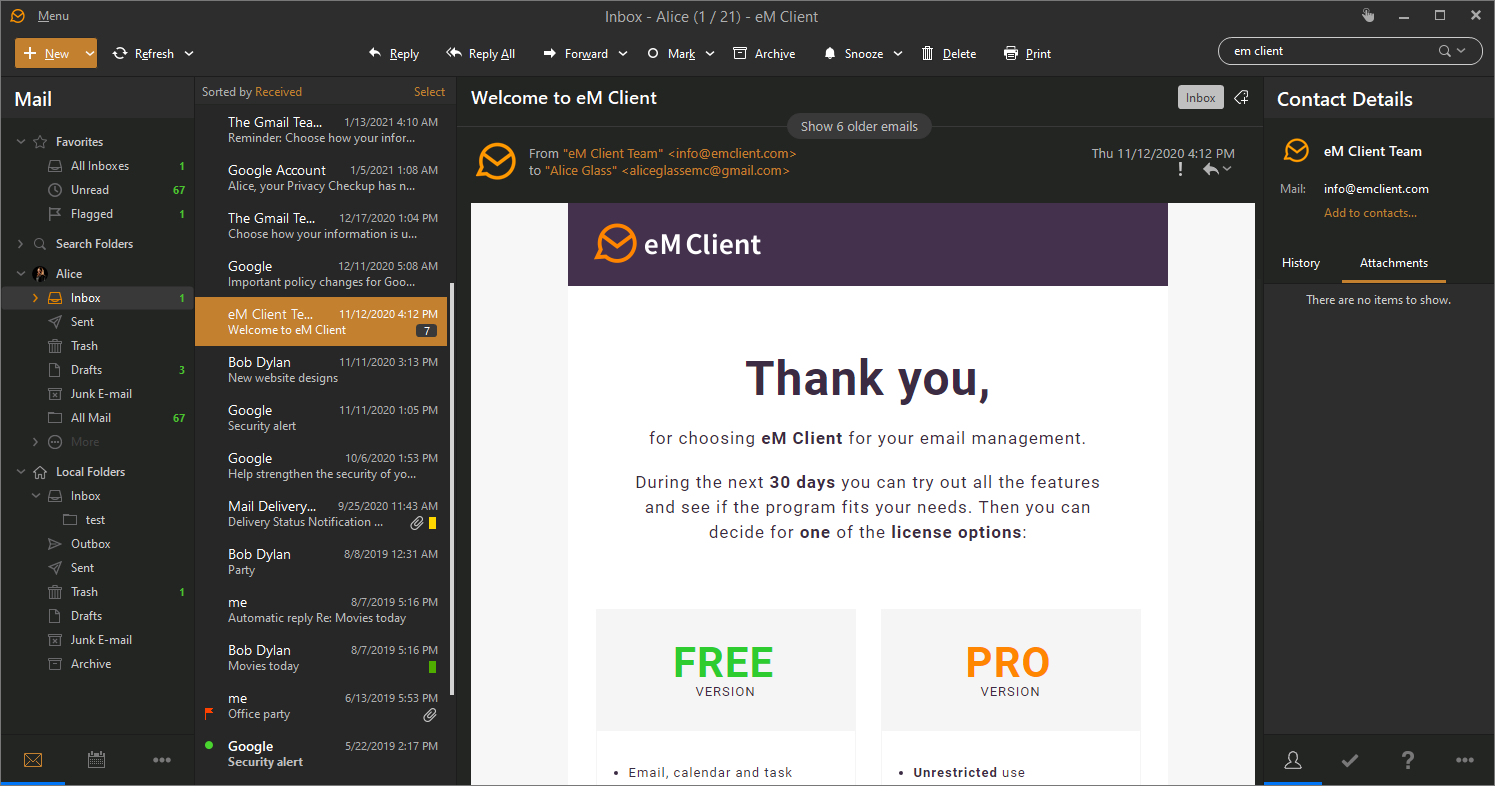Click the tag icon beside Inbox label
The image size is (1495, 786).
coord(1241,98)
